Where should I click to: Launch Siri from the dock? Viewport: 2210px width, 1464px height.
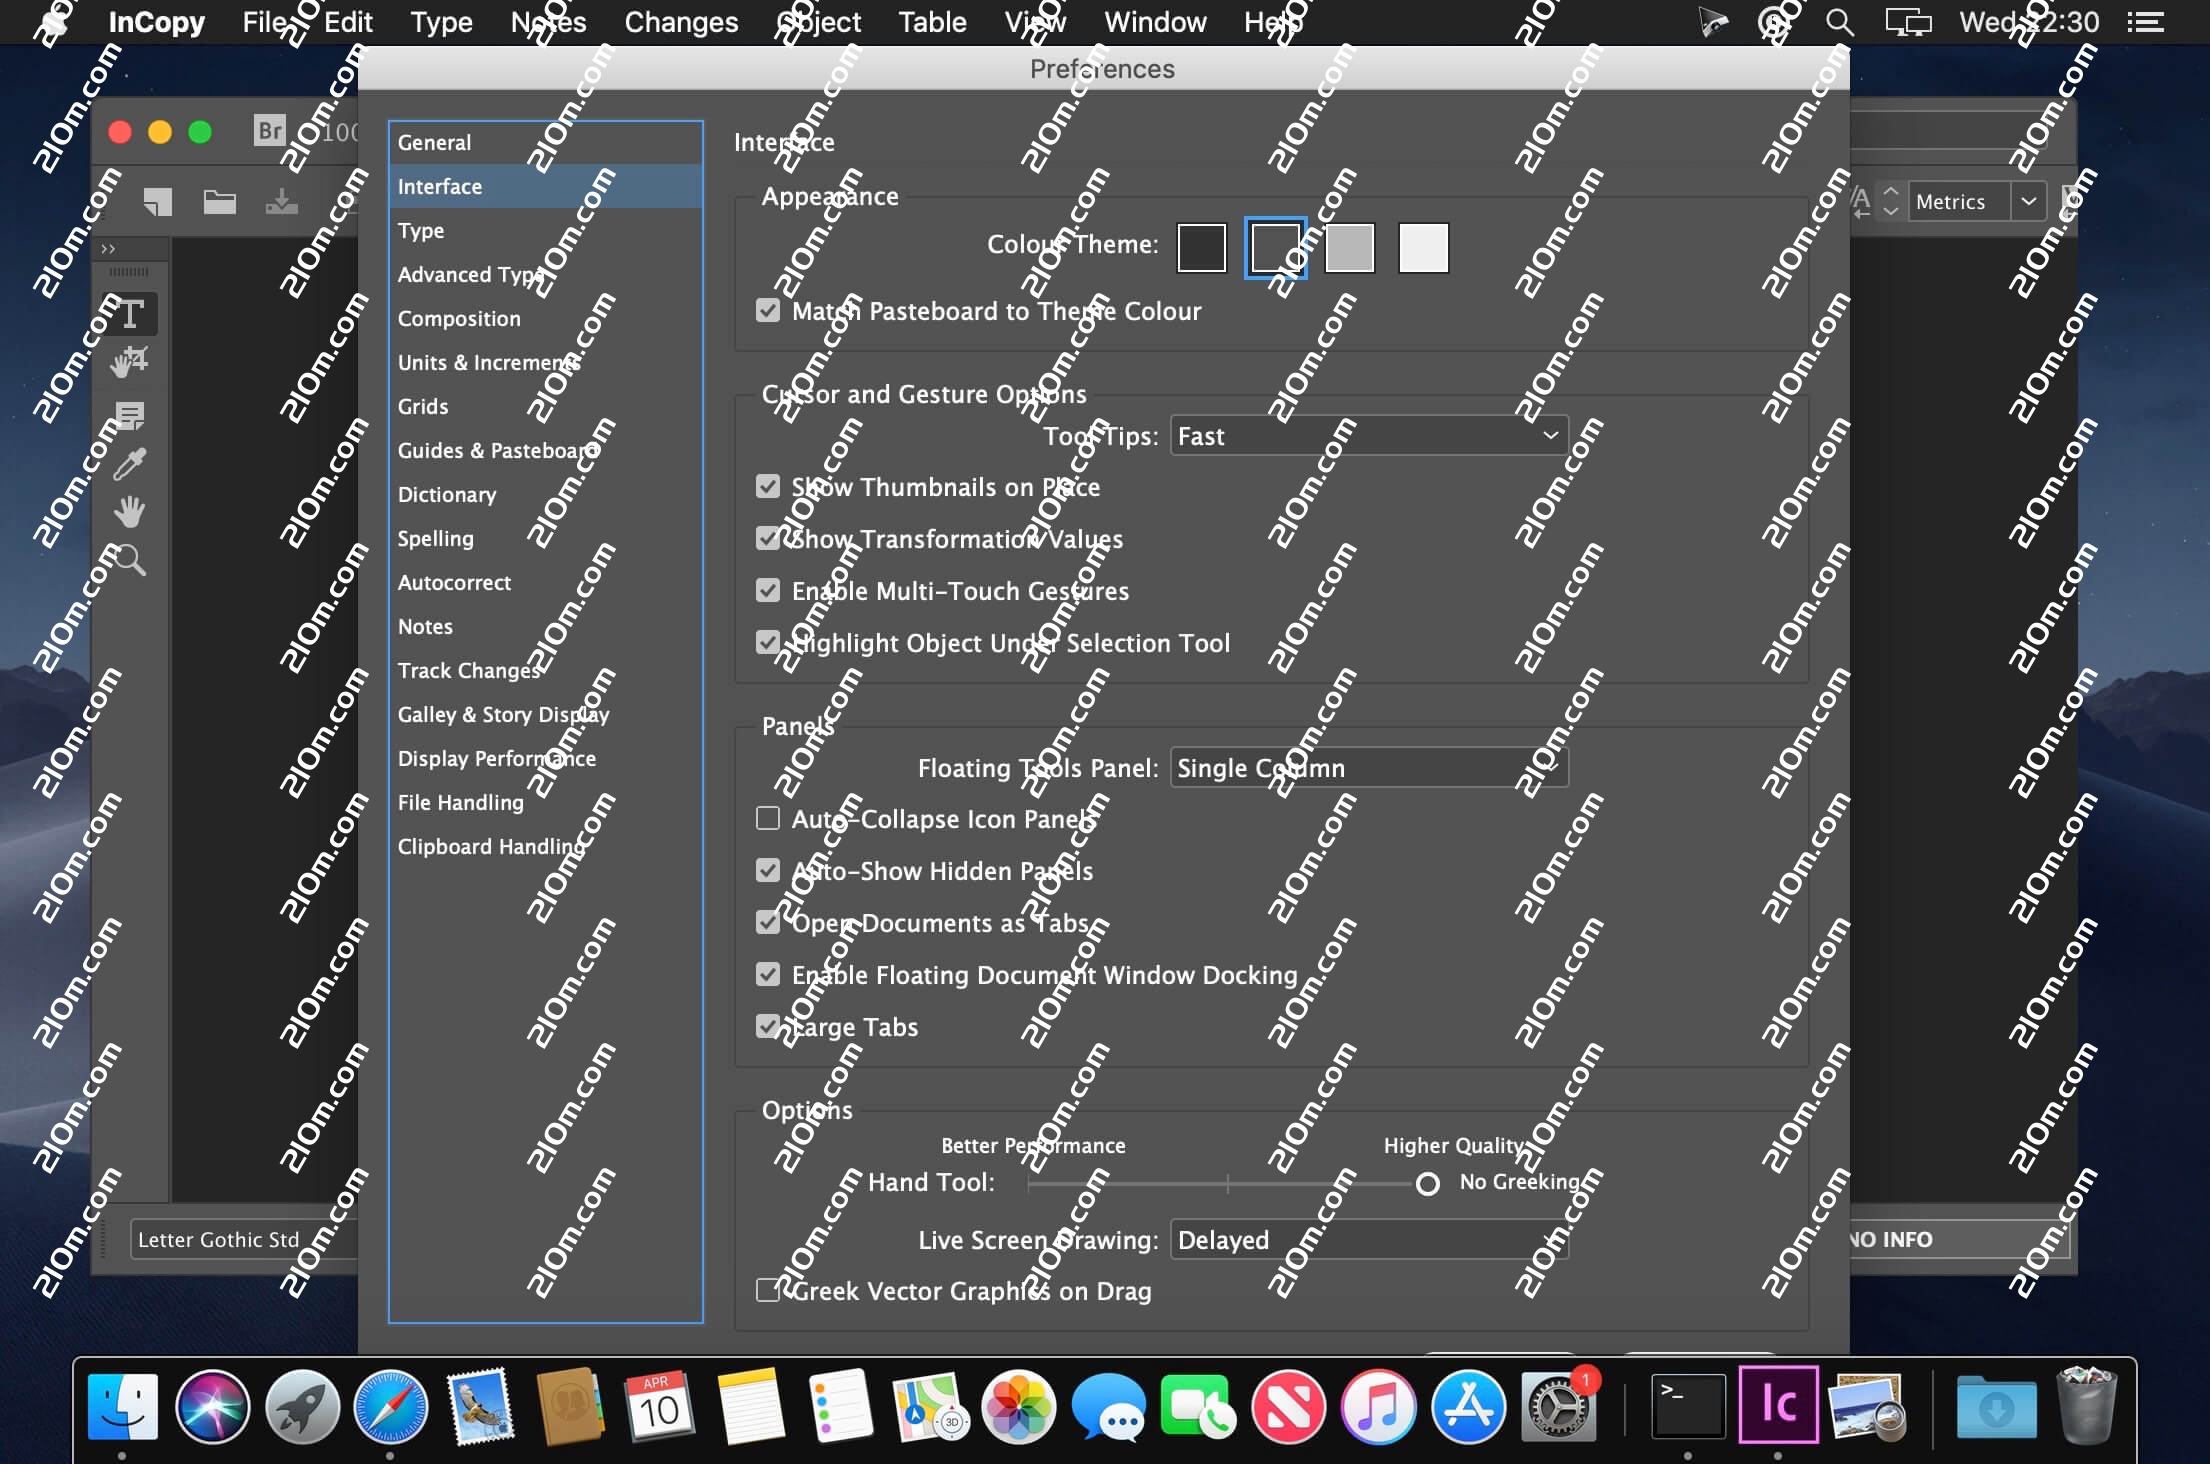point(212,1407)
